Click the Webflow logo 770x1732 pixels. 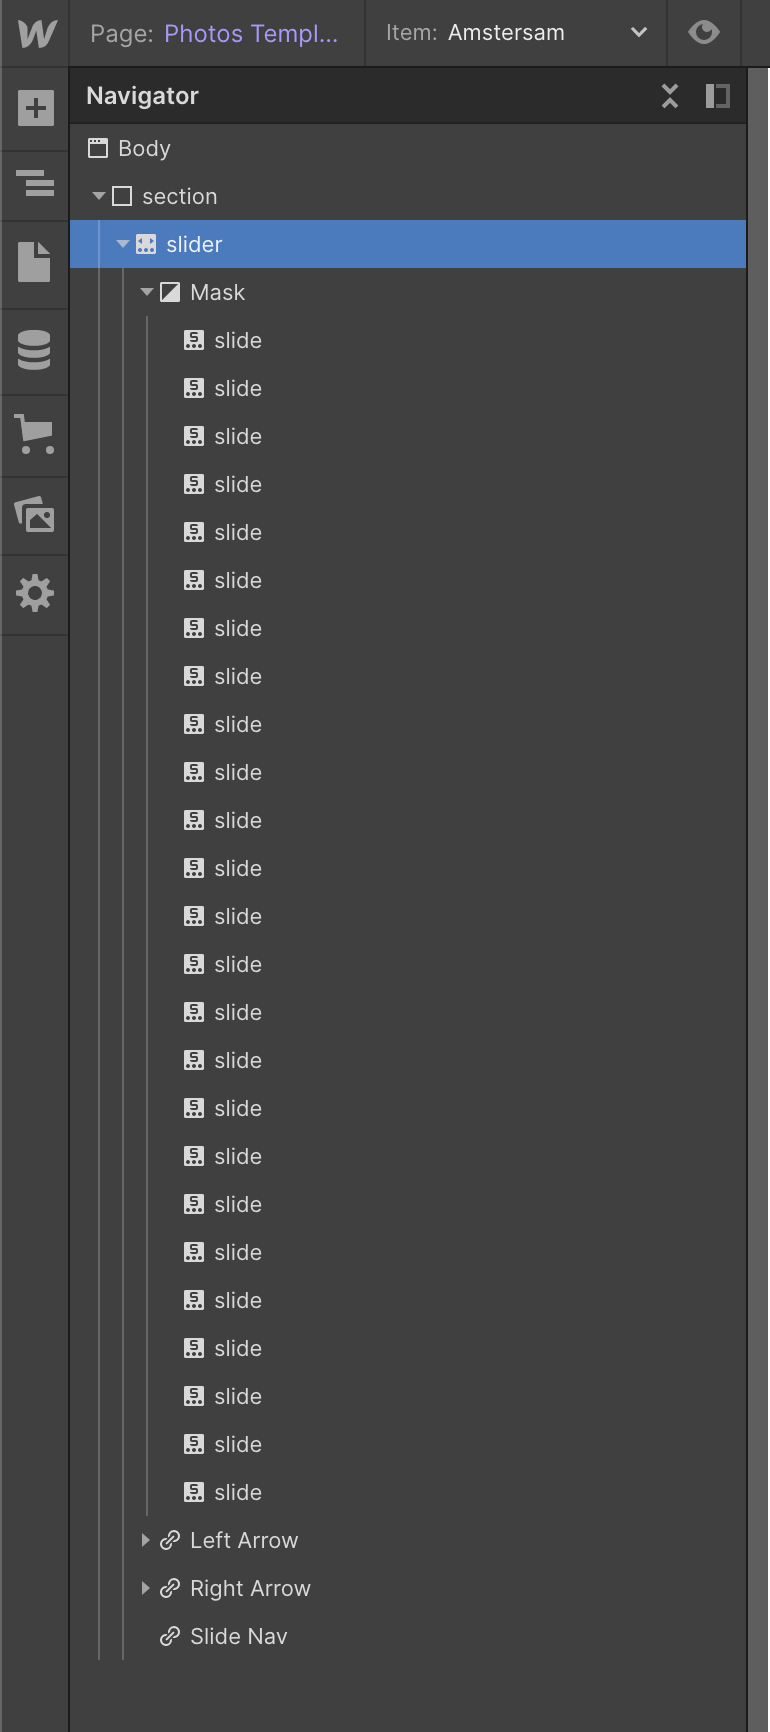tap(35, 32)
